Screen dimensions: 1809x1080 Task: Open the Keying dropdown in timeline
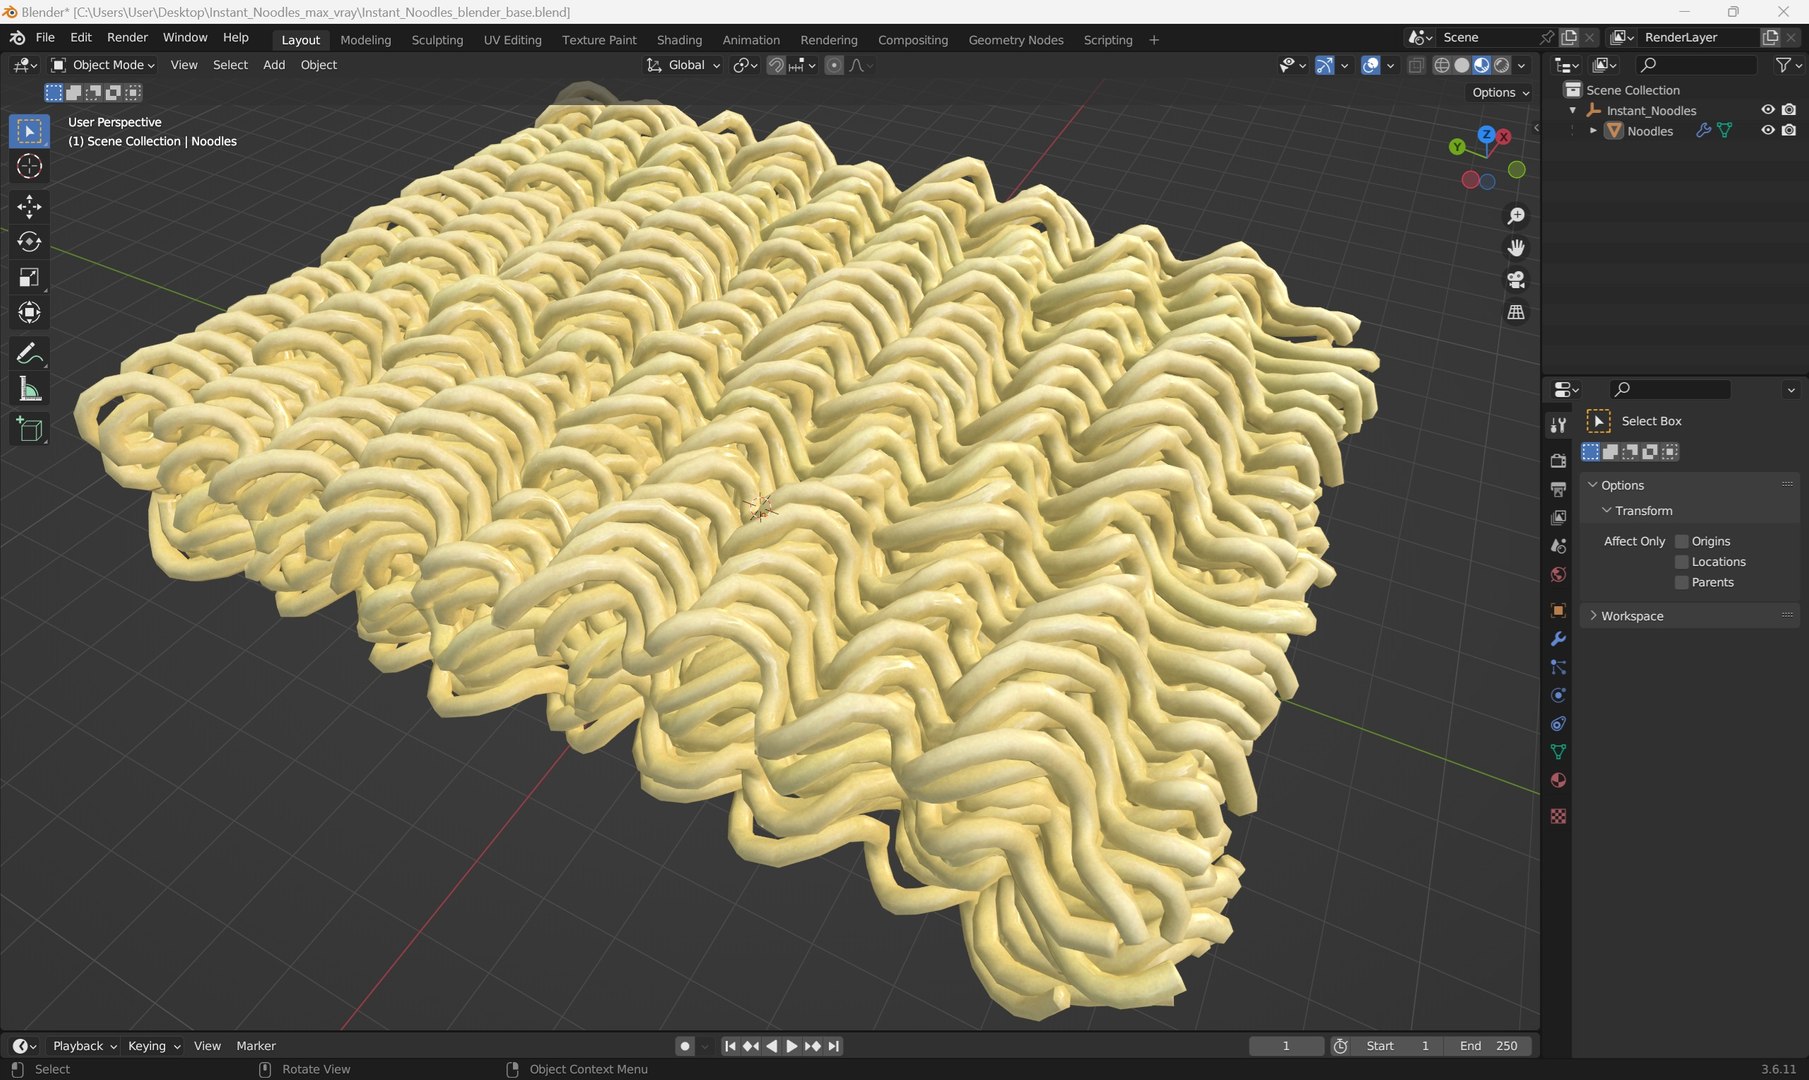pyautogui.click(x=154, y=1046)
